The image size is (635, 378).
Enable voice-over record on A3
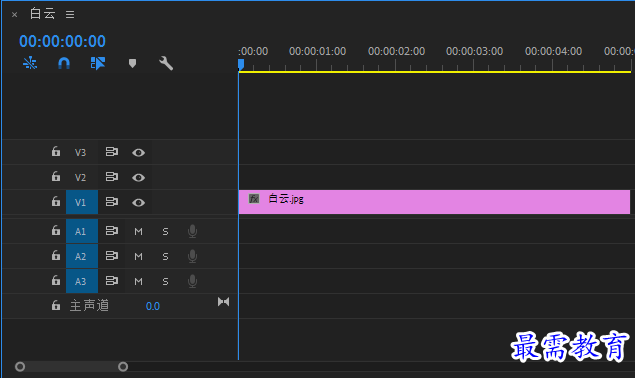pos(192,281)
